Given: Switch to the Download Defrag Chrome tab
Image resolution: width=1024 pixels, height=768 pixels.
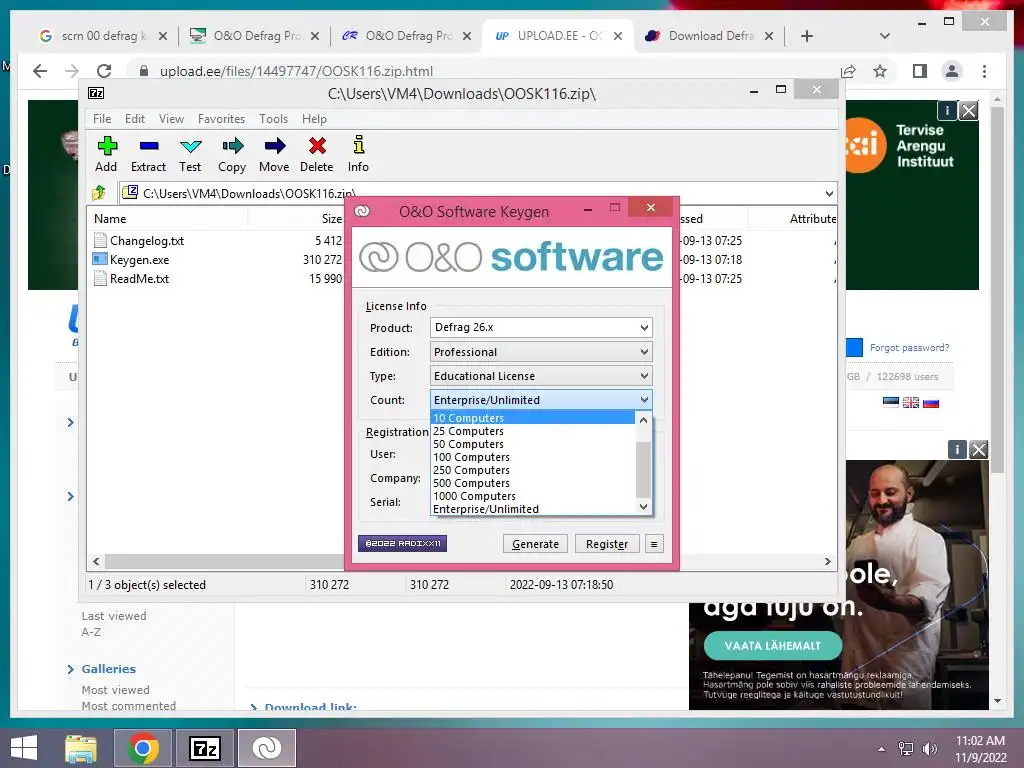Looking at the screenshot, I should point(710,36).
